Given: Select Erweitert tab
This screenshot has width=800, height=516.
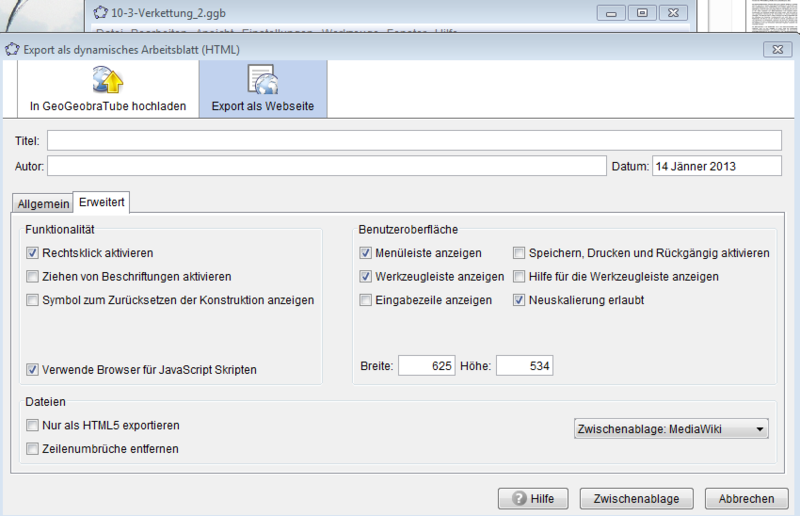Looking at the screenshot, I should pyautogui.click(x=102, y=202).
